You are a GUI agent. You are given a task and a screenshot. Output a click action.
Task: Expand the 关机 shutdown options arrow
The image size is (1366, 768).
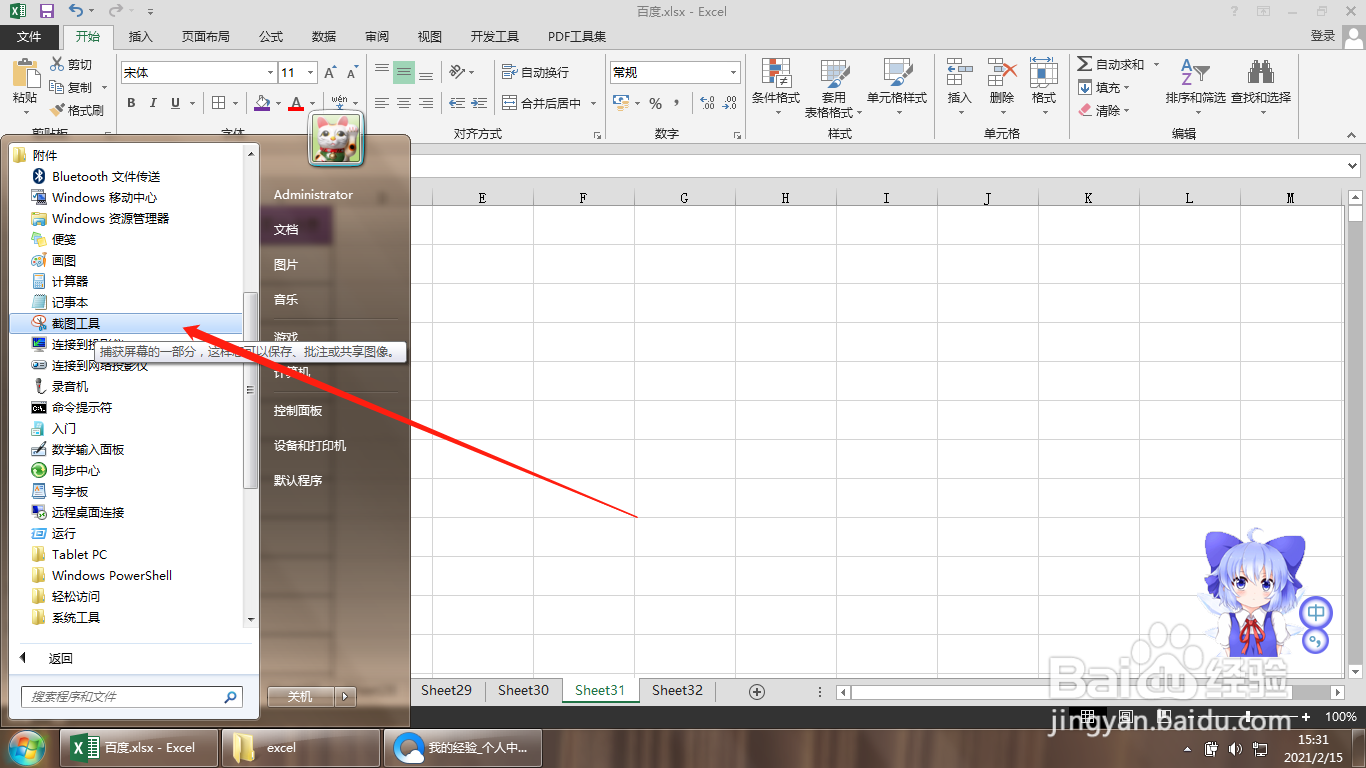[345, 696]
